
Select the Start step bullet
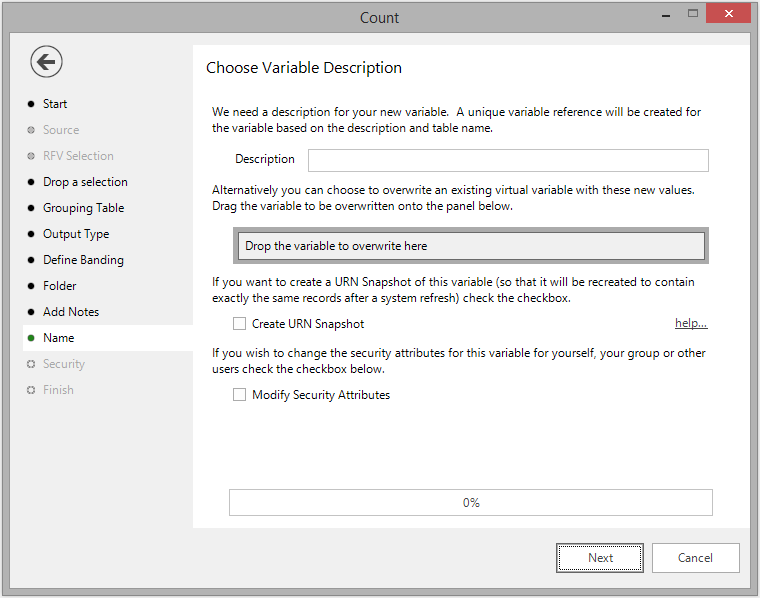(x=31, y=104)
